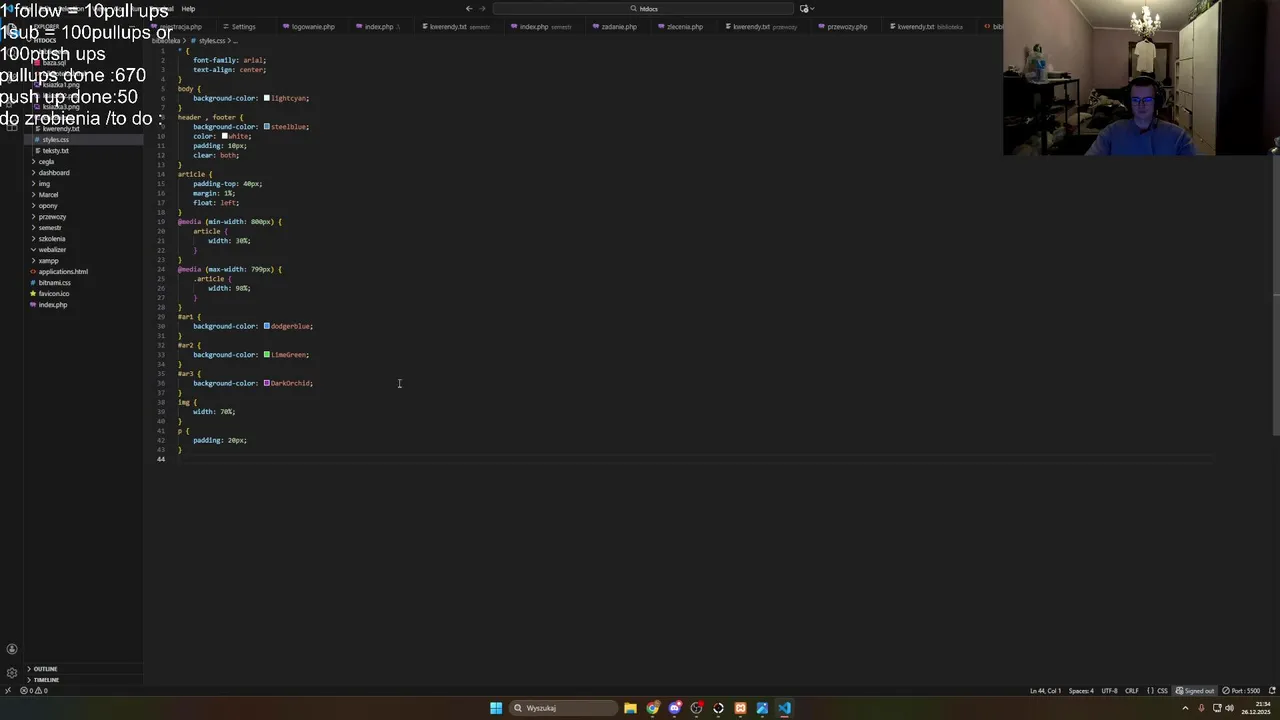Open the Copilot chat icon beside the search bar
Screen dimensions: 1280x720
pos(804,9)
